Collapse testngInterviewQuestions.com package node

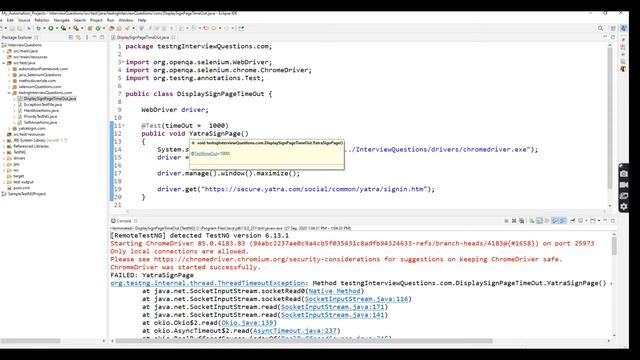9,93
